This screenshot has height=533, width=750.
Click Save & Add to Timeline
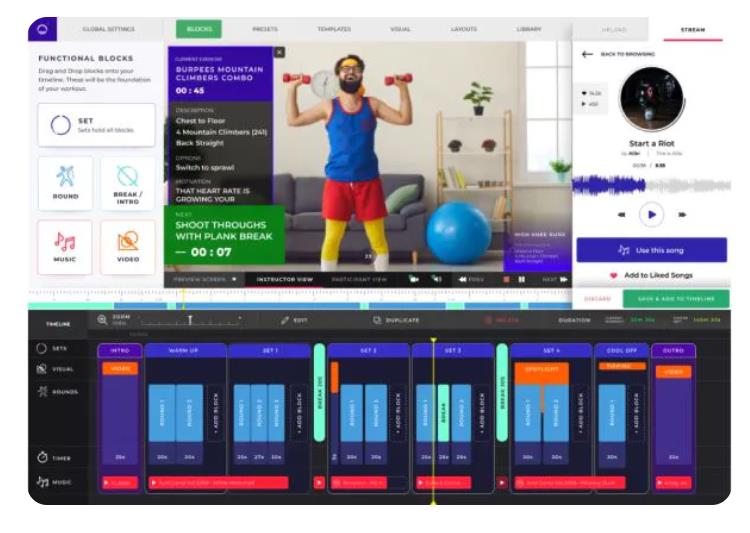click(676, 298)
